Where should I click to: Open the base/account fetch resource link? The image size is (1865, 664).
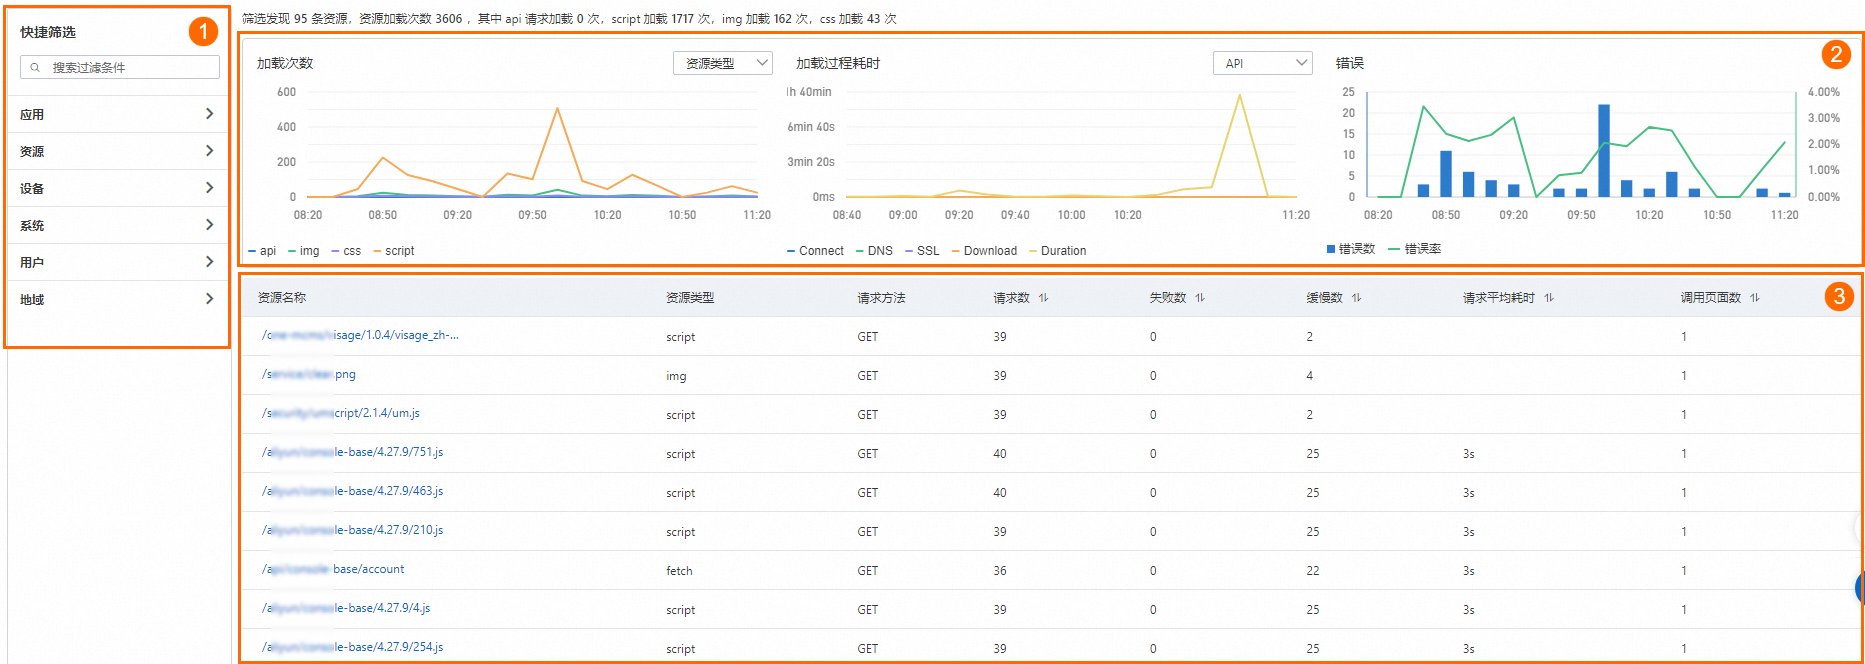[x=333, y=569]
